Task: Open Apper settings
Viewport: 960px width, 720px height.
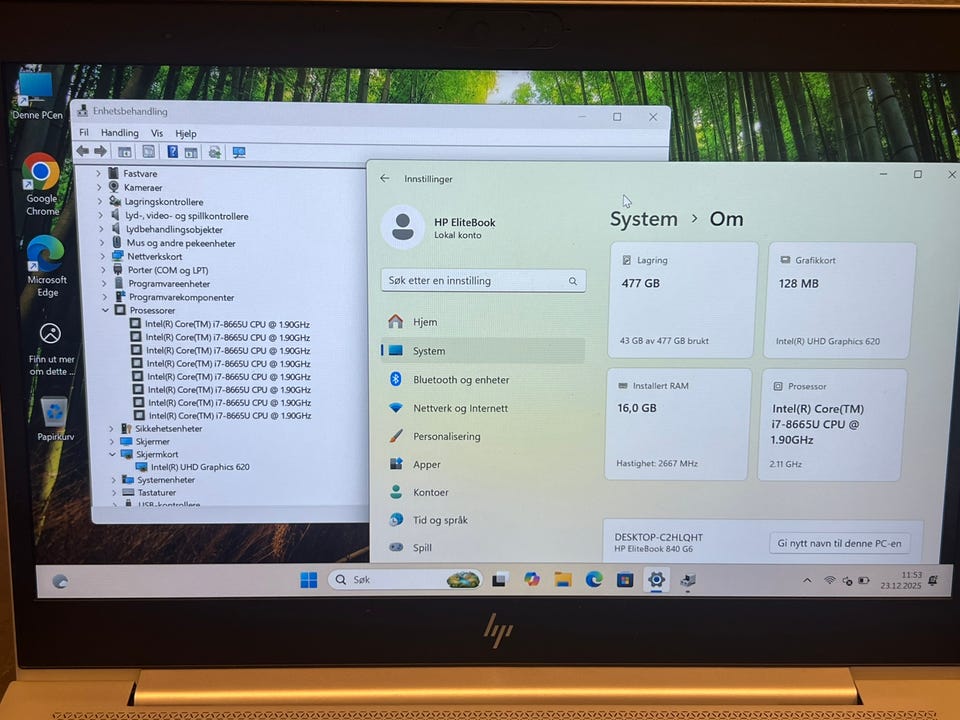Action: pyautogui.click(x=482, y=464)
